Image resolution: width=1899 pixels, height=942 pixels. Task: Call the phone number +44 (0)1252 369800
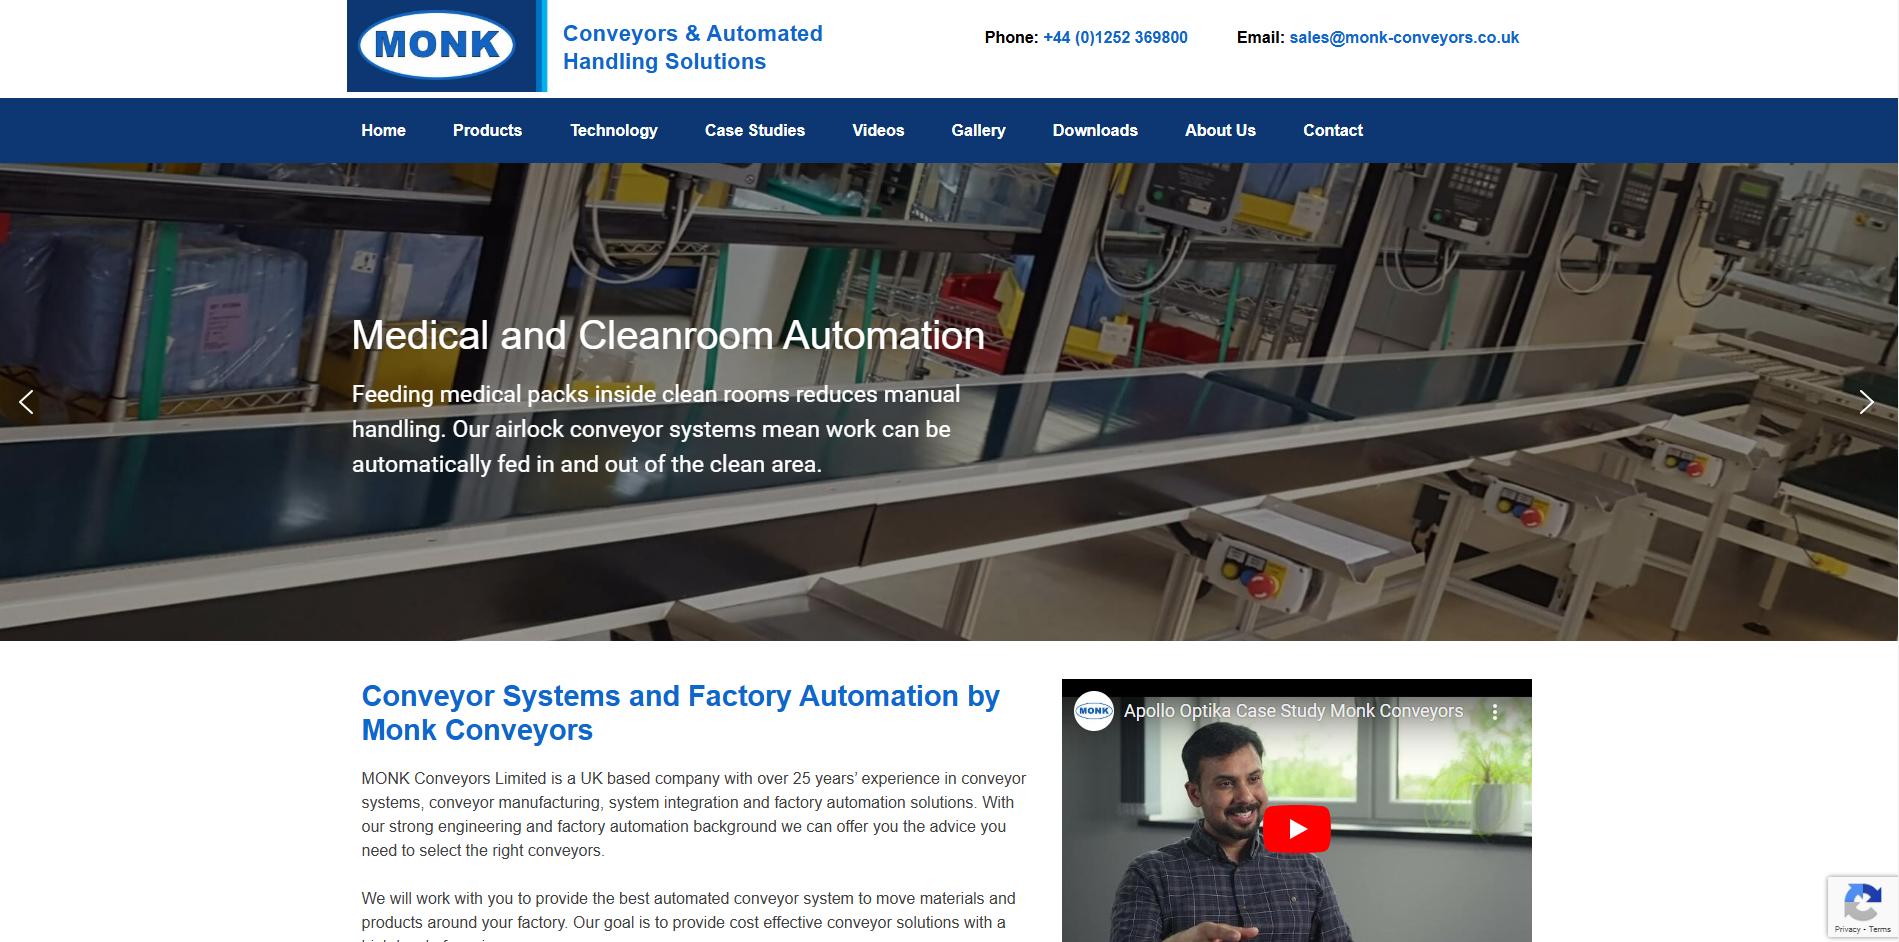click(1115, 38)
